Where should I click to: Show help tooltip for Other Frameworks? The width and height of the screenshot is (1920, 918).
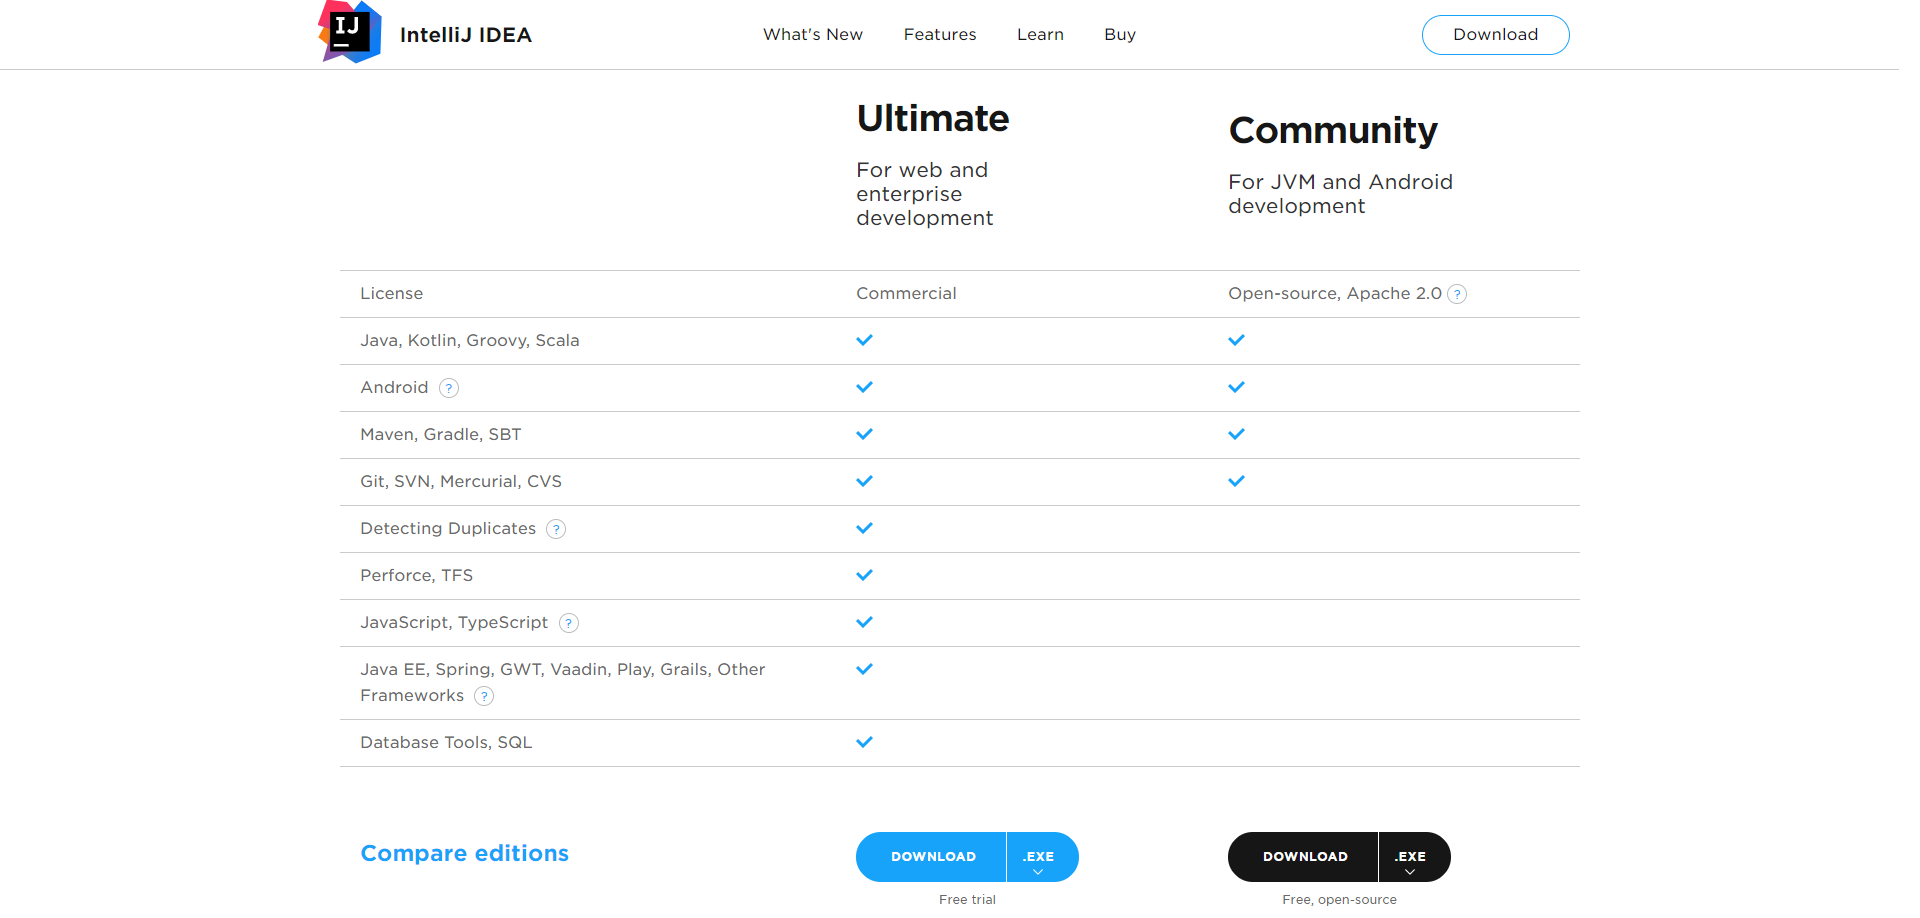tap(484, 696)
